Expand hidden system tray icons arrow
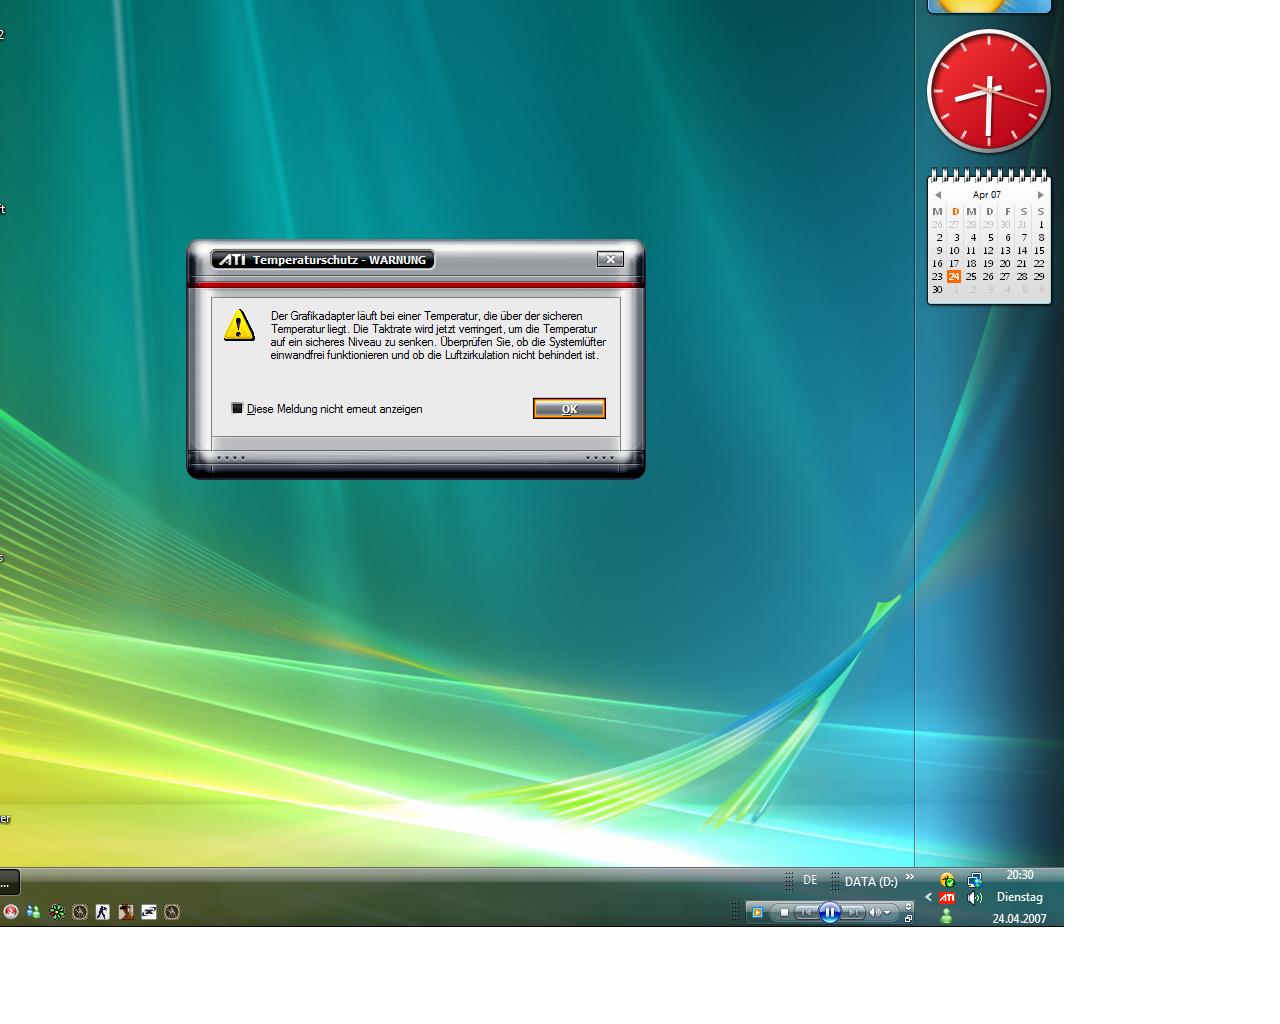 tap(928, 897)
